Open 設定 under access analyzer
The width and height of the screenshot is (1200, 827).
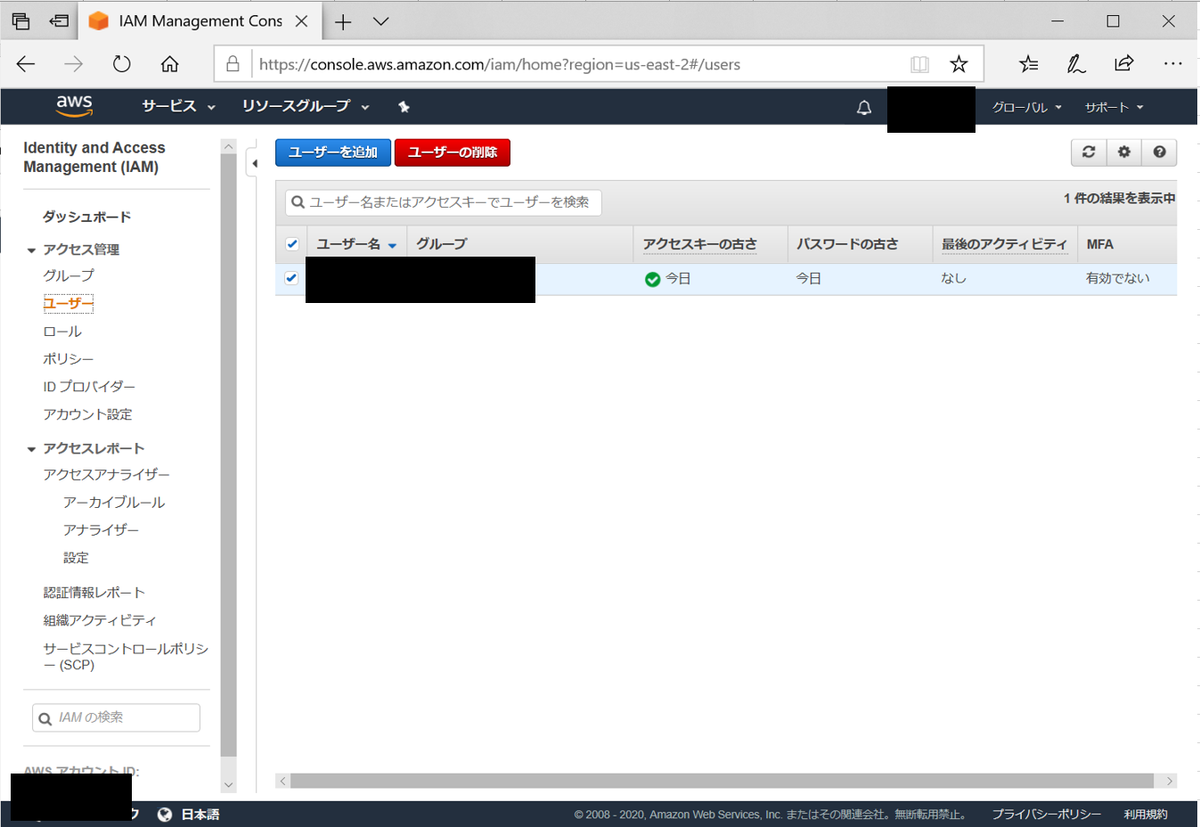click(76, 558)
